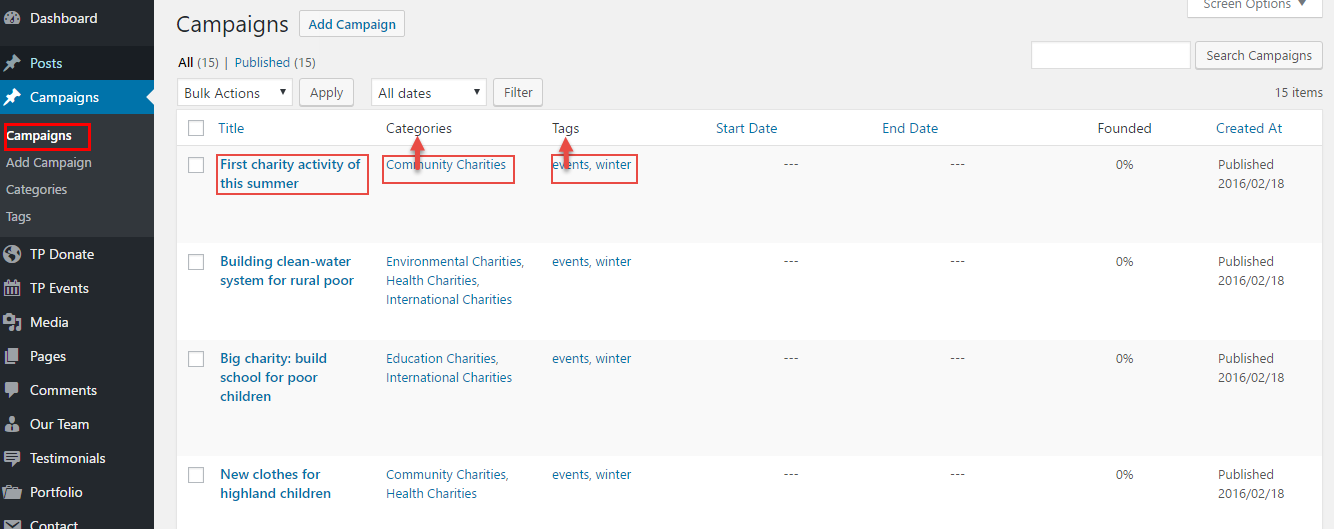Screen dimensions: 1334x529
Task: Click the search campaigns text field
Action: coord(1110,56)
